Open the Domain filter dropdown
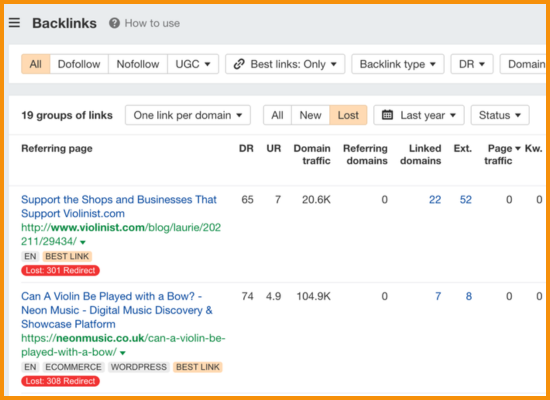The image size is (550, 400). click(x=523, y=64)
